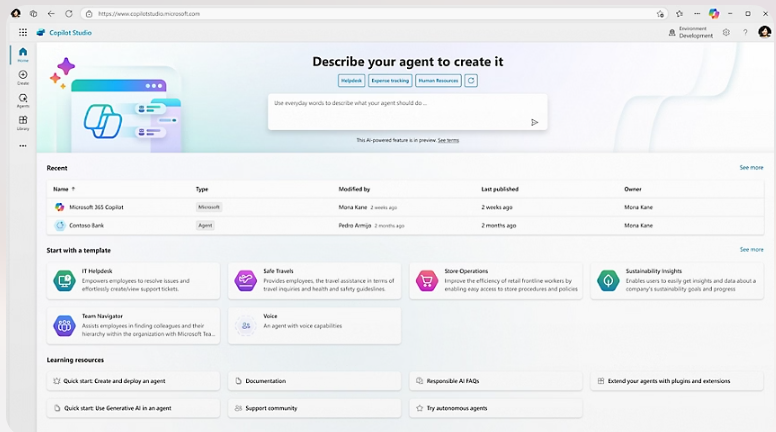The width and height of the screenshot is (776, 432).
Task: Open the Try autonomous agents resource
Action: (459, 408)
